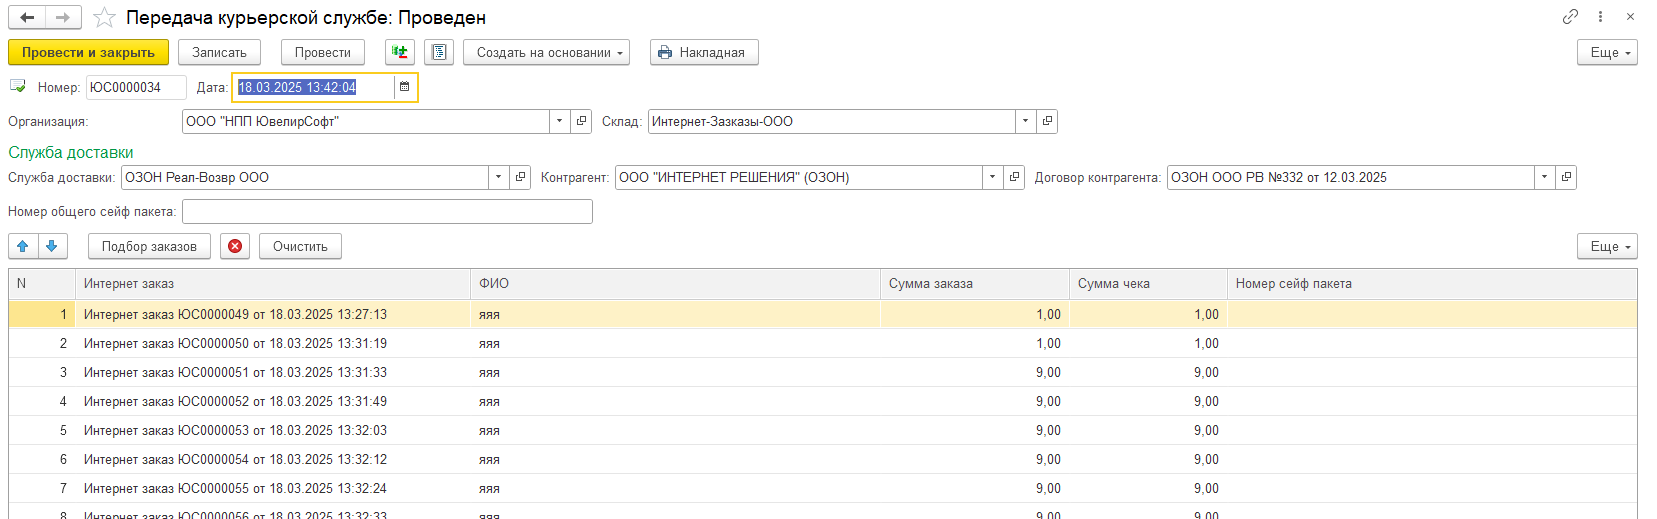
Task: Sort by Номер сейф пакета header
Action: coord(1432,283)
